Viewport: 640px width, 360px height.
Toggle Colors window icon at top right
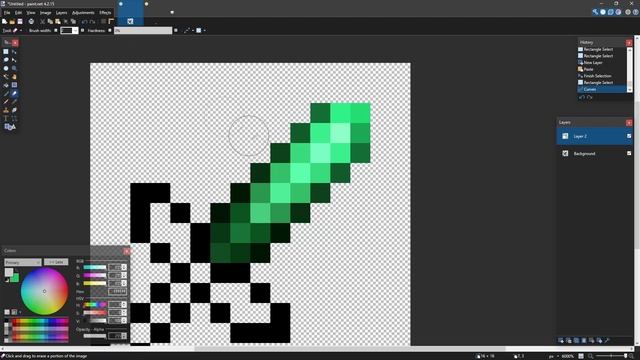point(618,12)
